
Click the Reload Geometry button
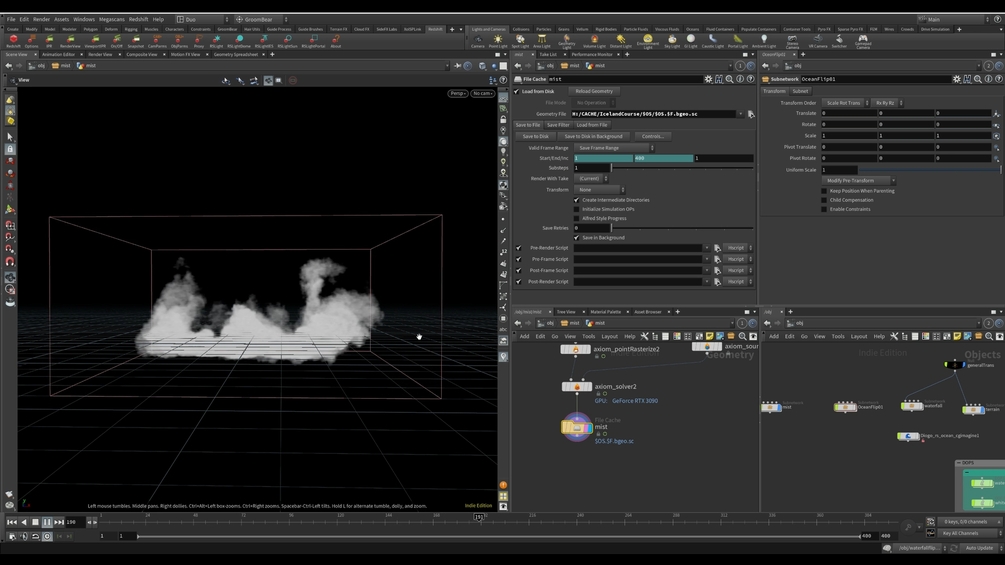coord(594,91)
